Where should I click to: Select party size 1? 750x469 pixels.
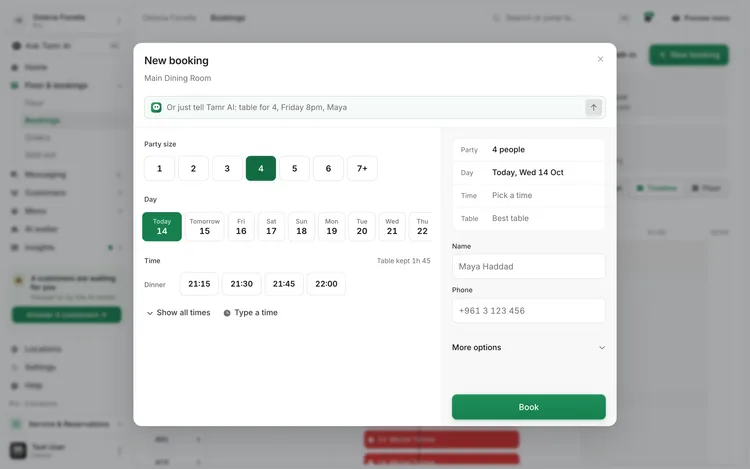(x=159, y=168)
